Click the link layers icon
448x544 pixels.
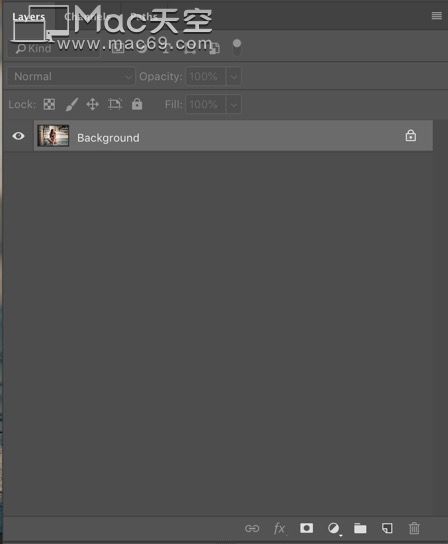point(252,528)
